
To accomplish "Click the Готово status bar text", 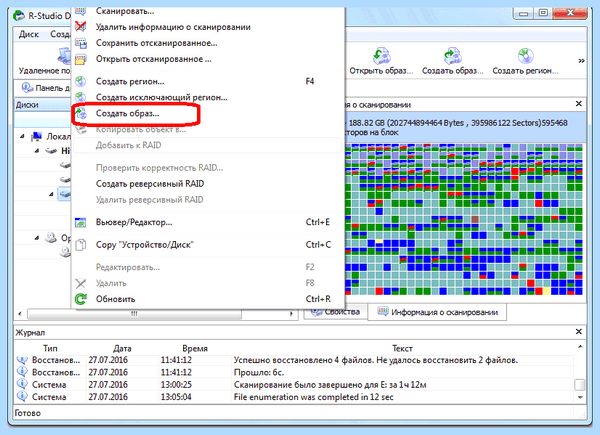I will point(28,413).
